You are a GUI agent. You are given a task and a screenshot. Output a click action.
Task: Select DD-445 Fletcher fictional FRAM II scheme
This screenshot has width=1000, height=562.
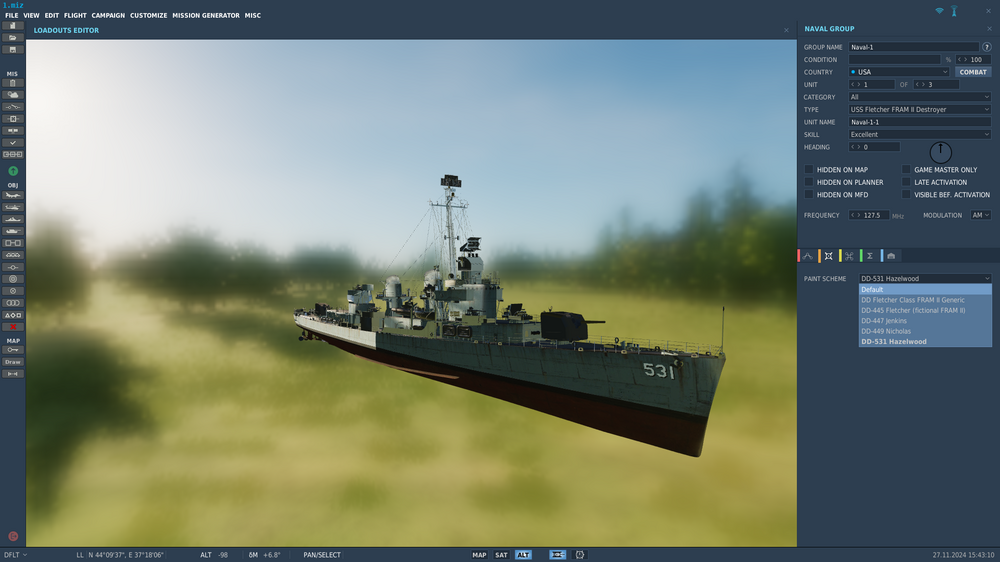coord(925,311)
